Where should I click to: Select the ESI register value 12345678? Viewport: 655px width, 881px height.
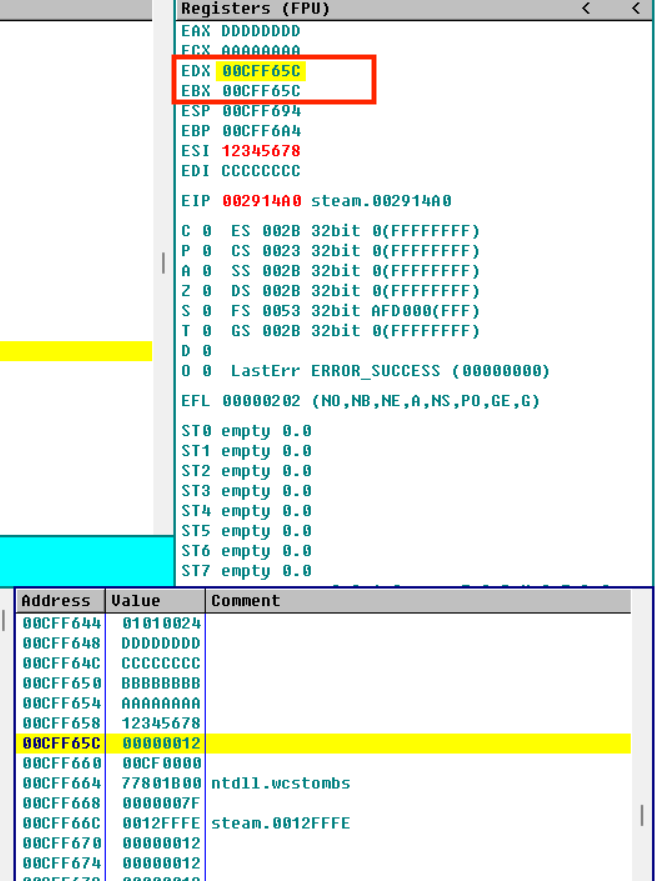point(260,151)
